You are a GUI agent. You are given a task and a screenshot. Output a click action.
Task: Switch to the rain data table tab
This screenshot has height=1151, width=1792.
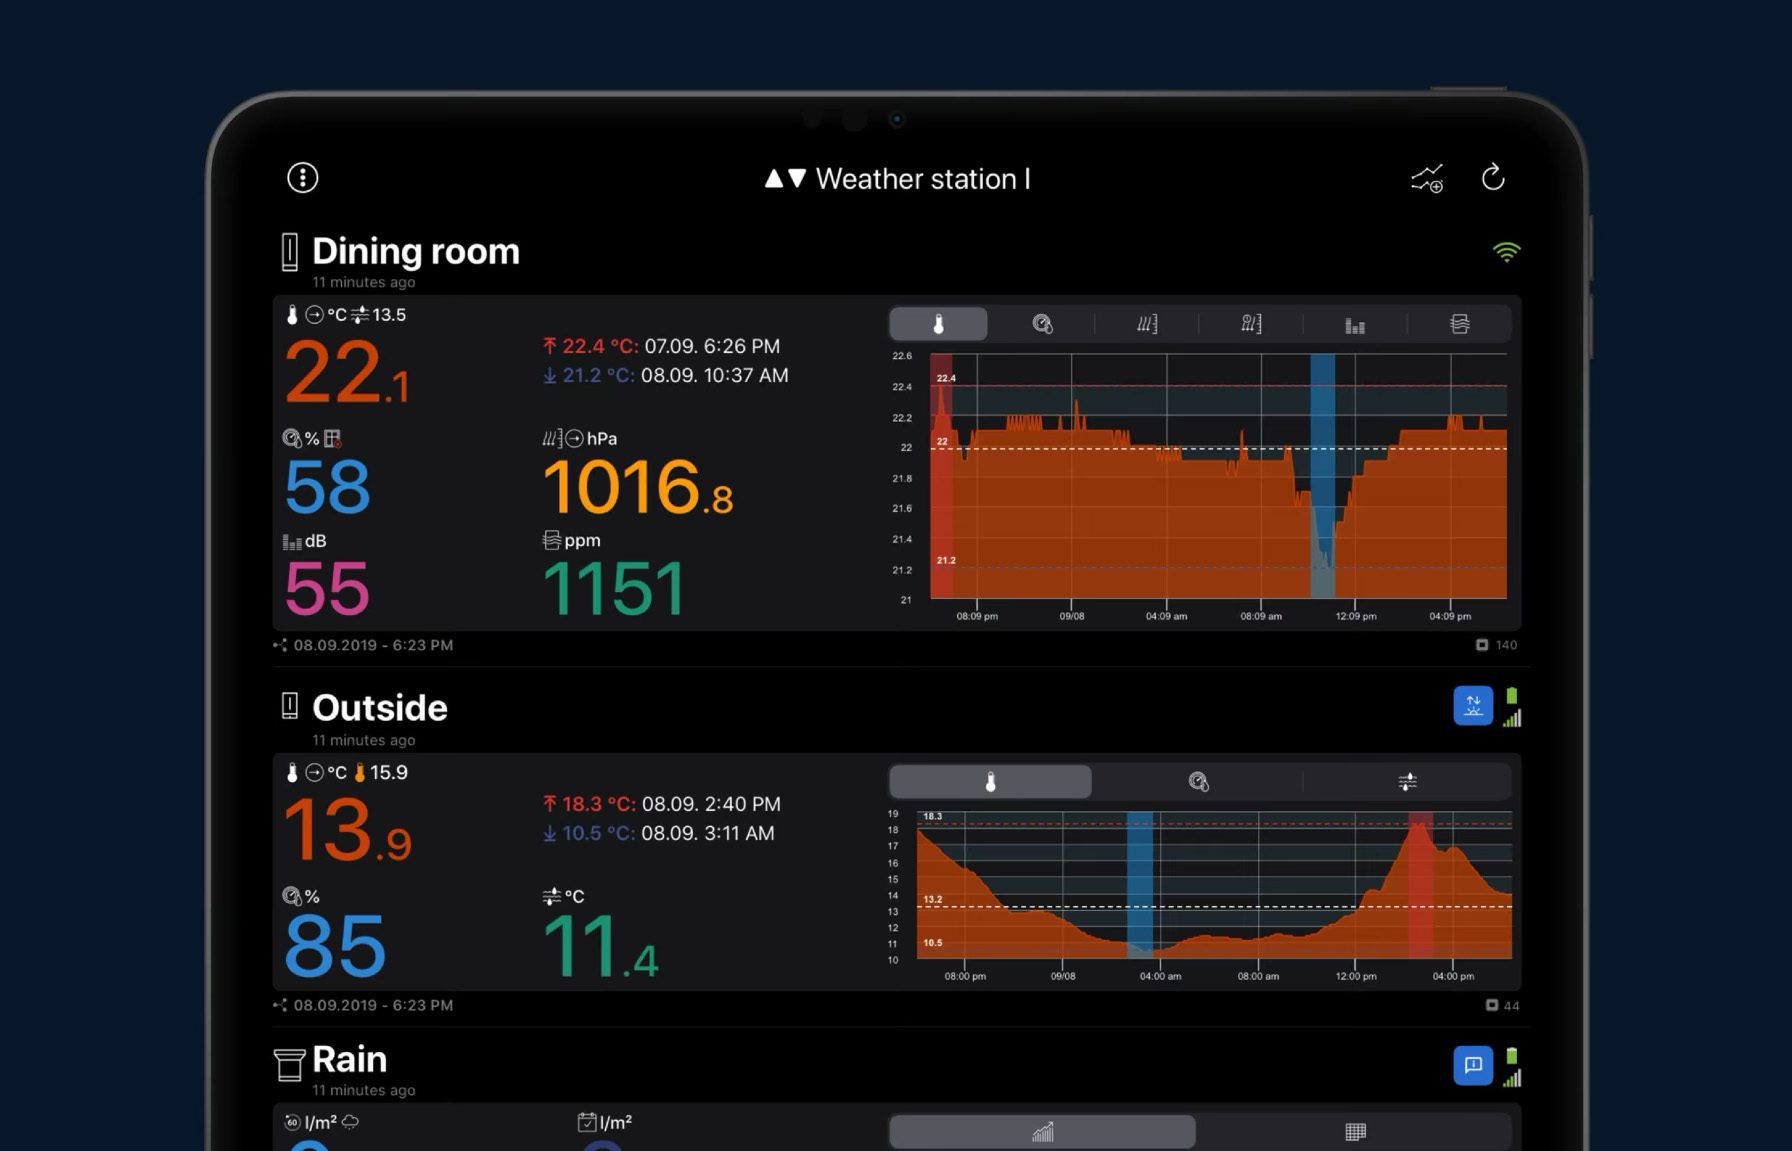[1355, 1131]
